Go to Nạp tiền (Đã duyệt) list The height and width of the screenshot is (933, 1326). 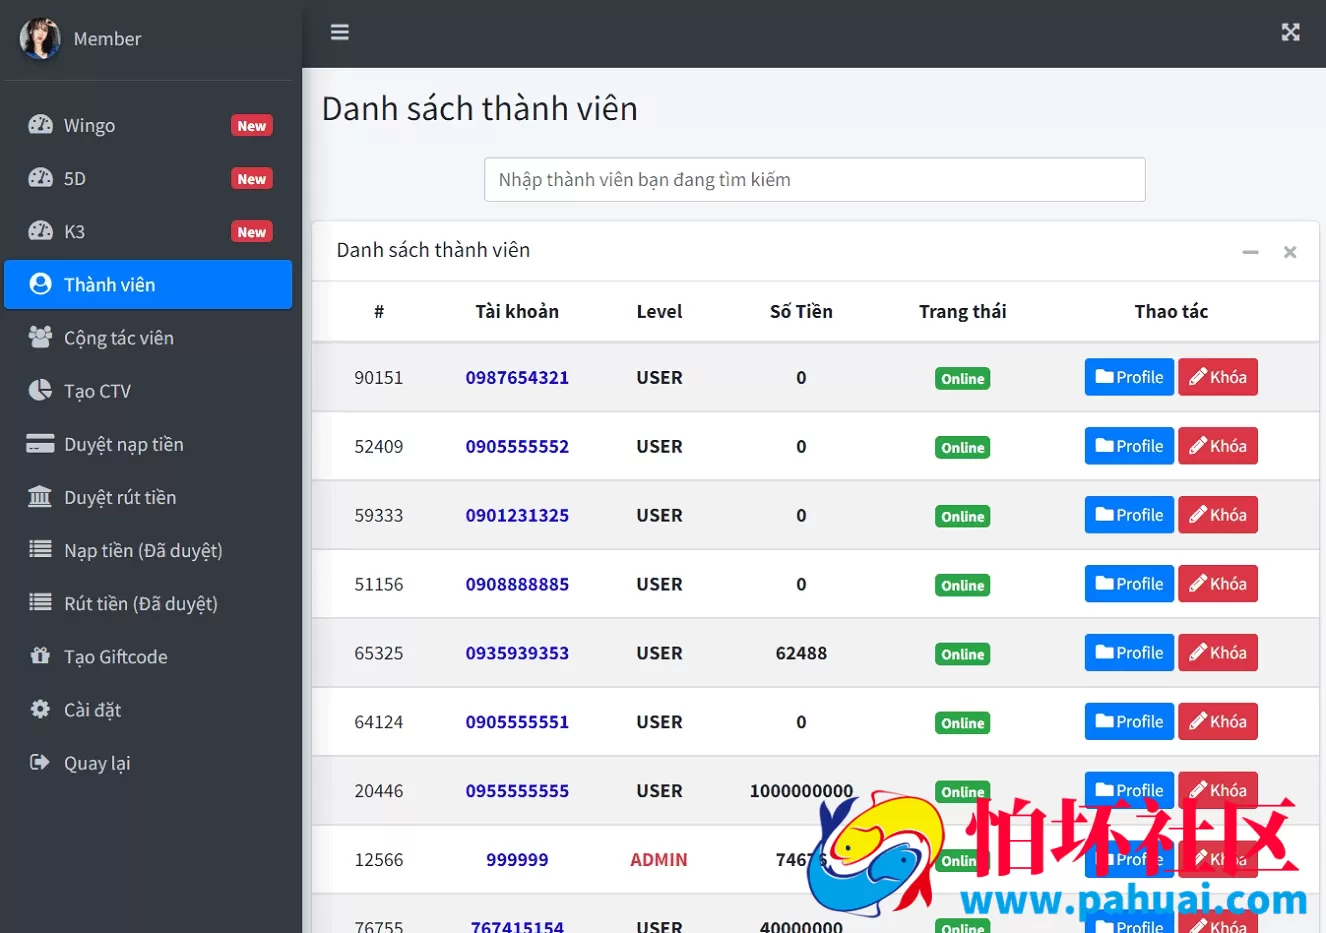(x=148, y=550)
